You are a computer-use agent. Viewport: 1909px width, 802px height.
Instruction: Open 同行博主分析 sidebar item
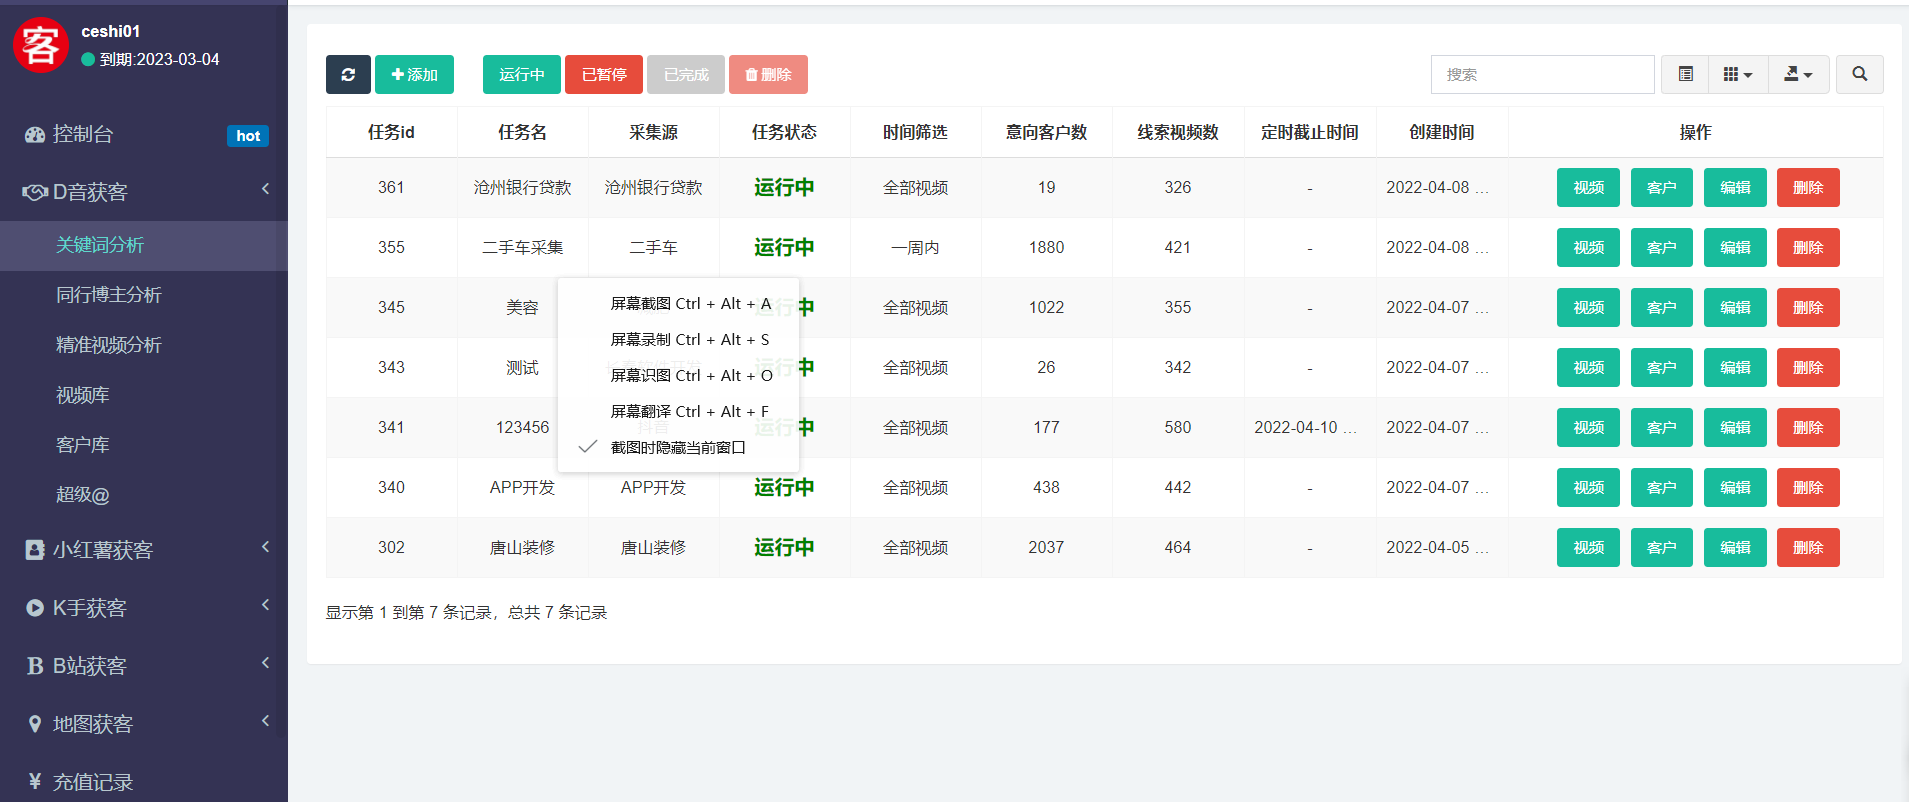click(144, 296)
